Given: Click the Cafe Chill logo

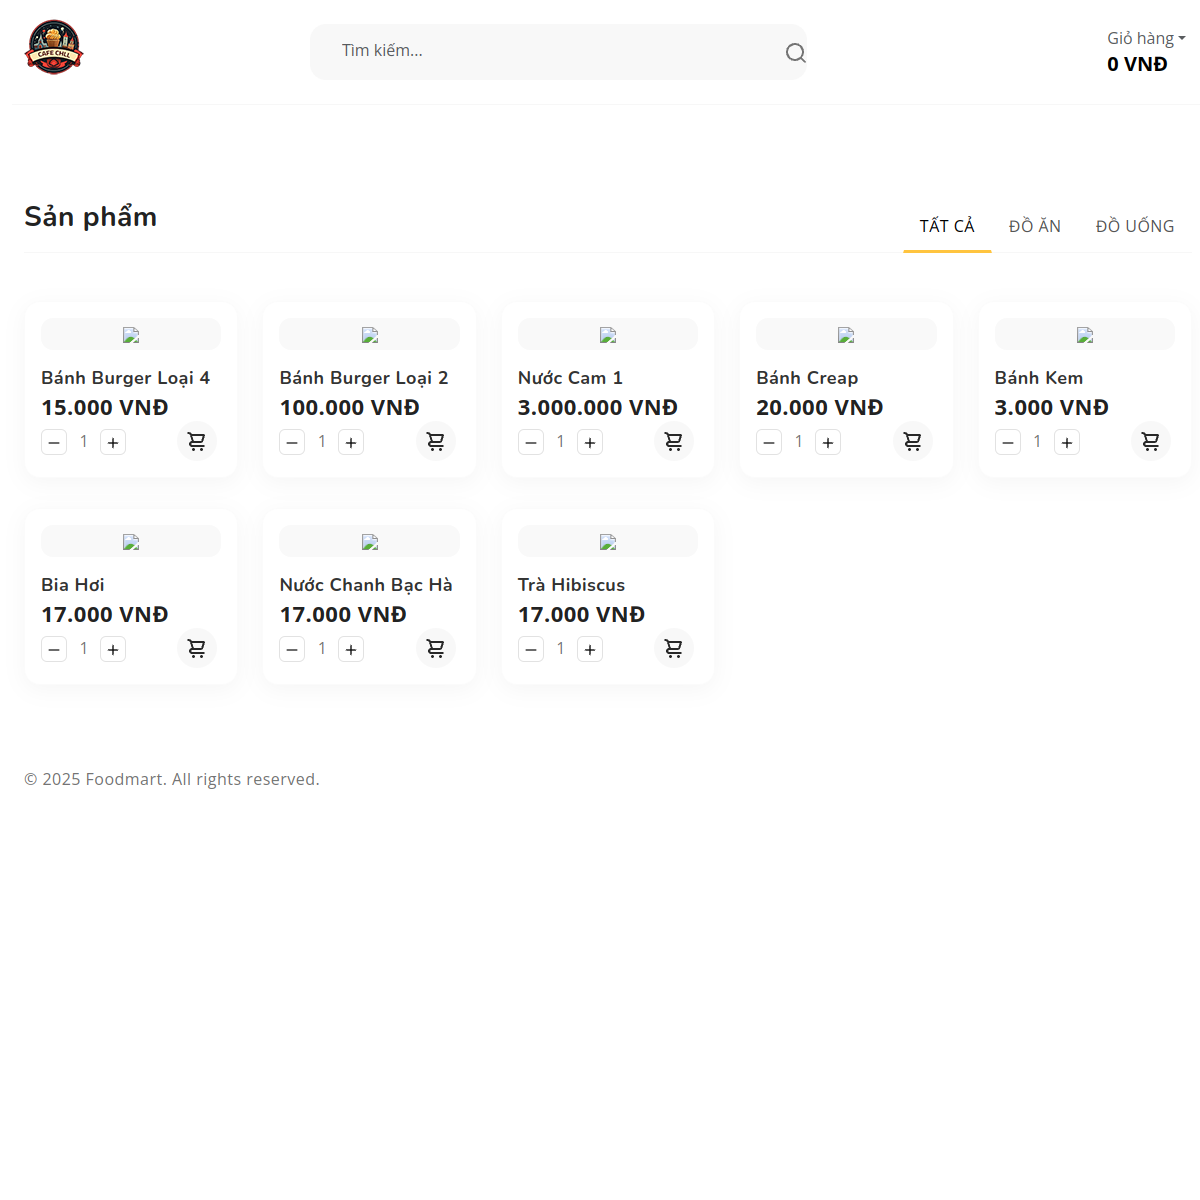Looking at the screenshot, I should [54, 47].
